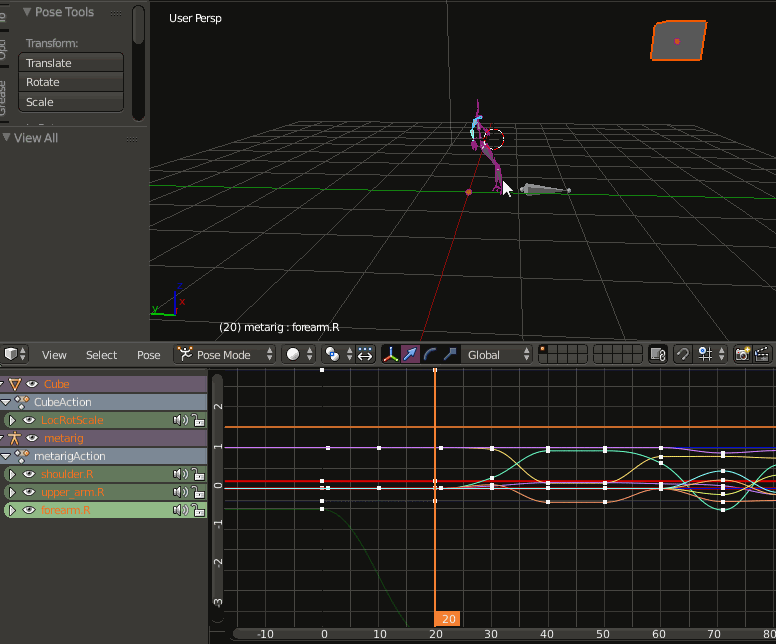The image size is (776, 644).
Task: Lock the upper_arm.R channel padlock
Action: (x=198, y=492)
